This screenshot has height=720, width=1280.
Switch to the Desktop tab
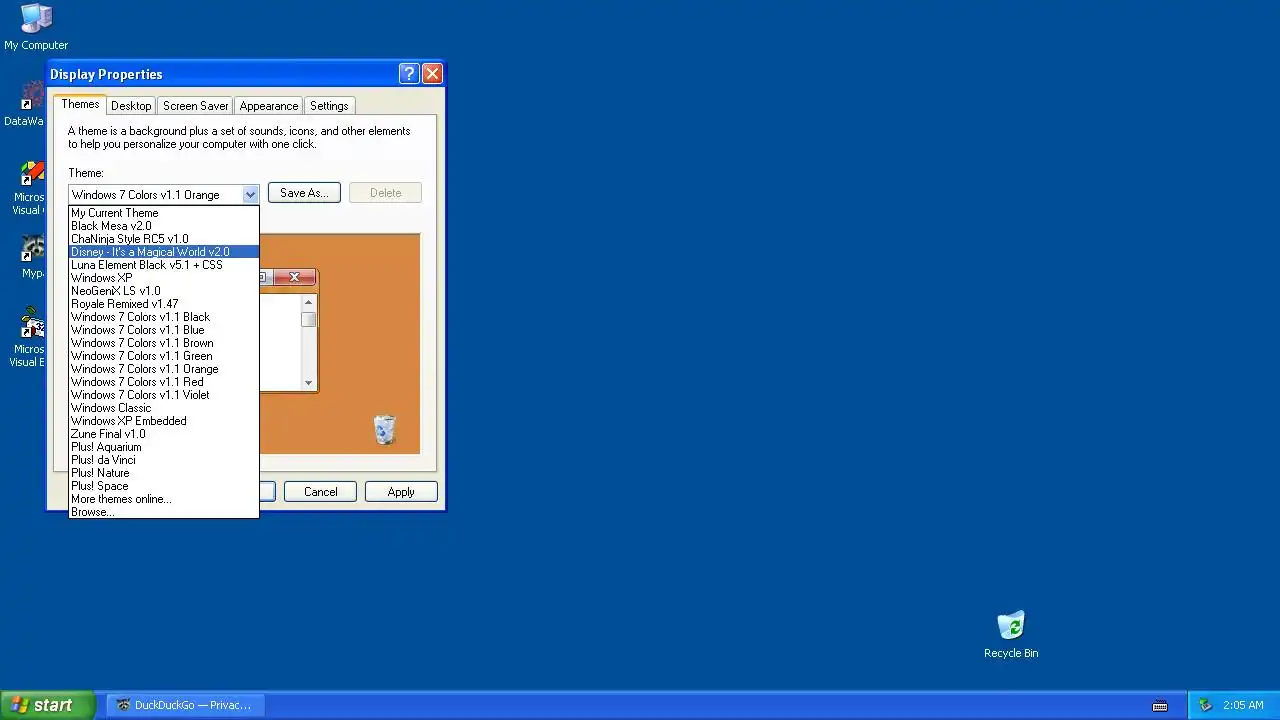tap(131, 106)
